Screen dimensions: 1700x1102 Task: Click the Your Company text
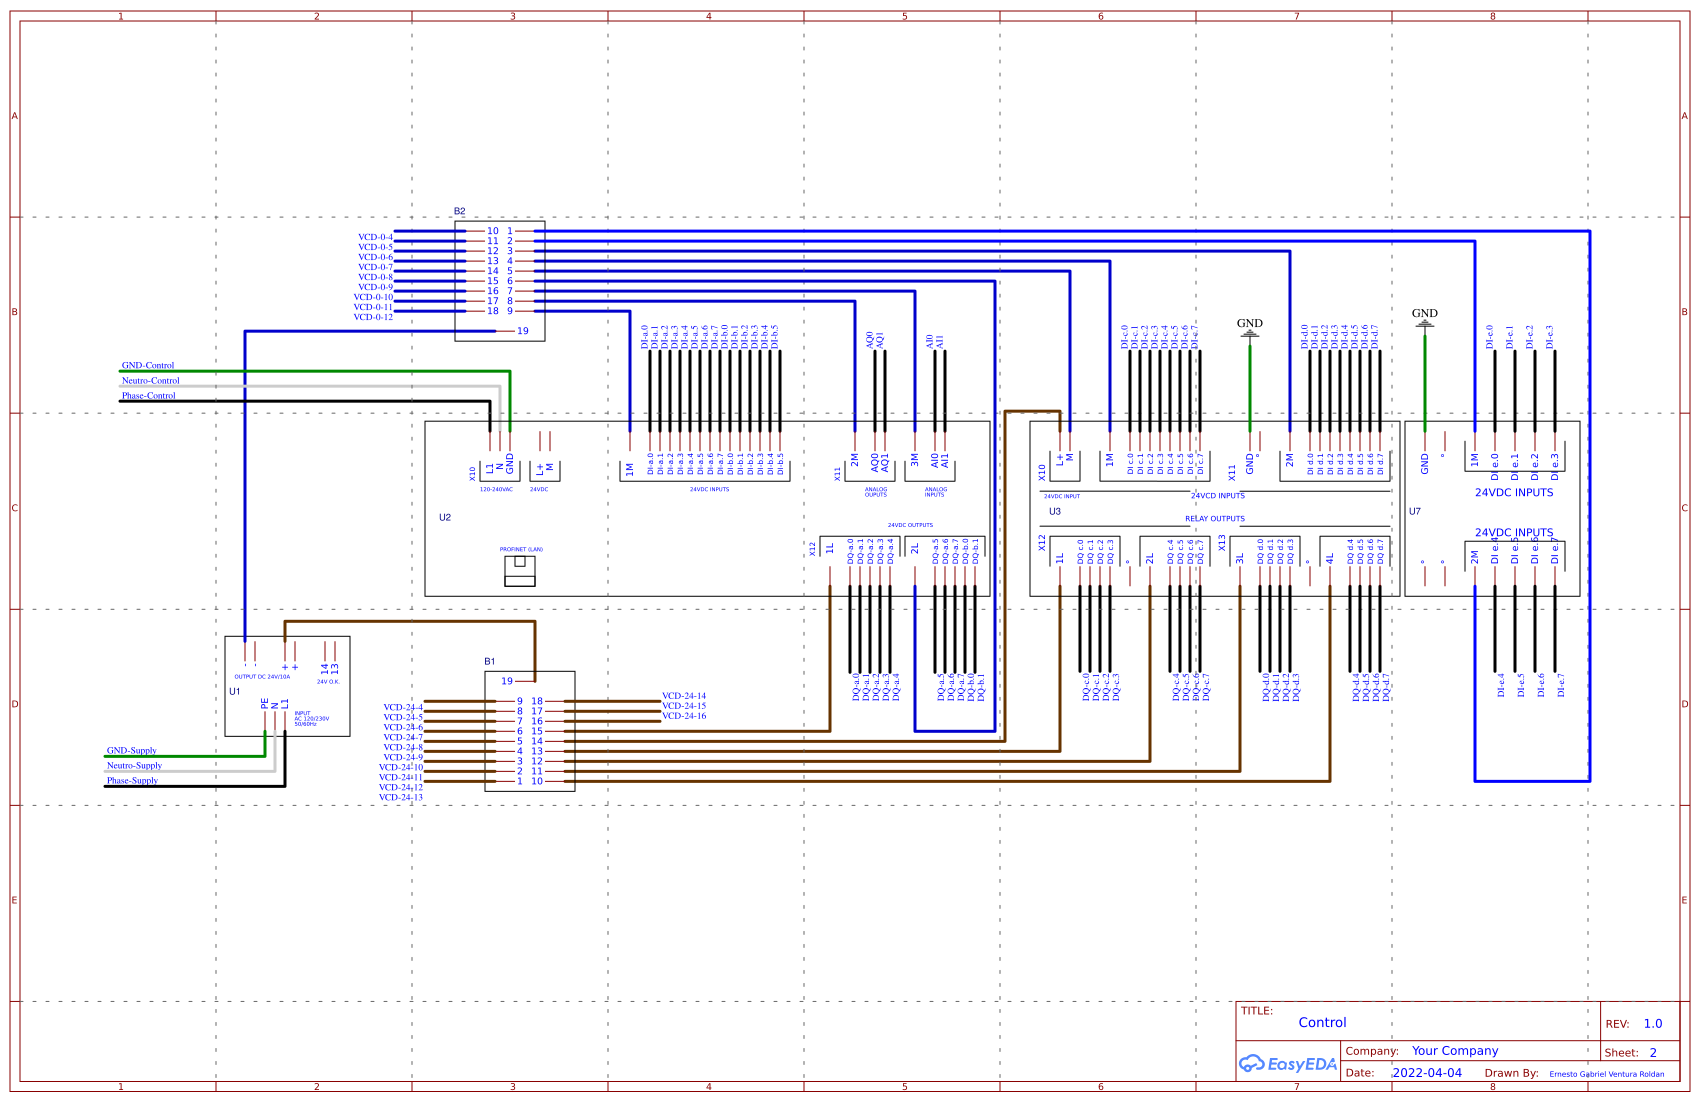tap(1455, 1051)
